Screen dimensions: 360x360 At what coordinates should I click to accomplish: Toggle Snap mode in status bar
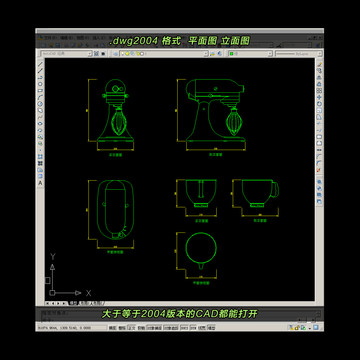(113, 328)
